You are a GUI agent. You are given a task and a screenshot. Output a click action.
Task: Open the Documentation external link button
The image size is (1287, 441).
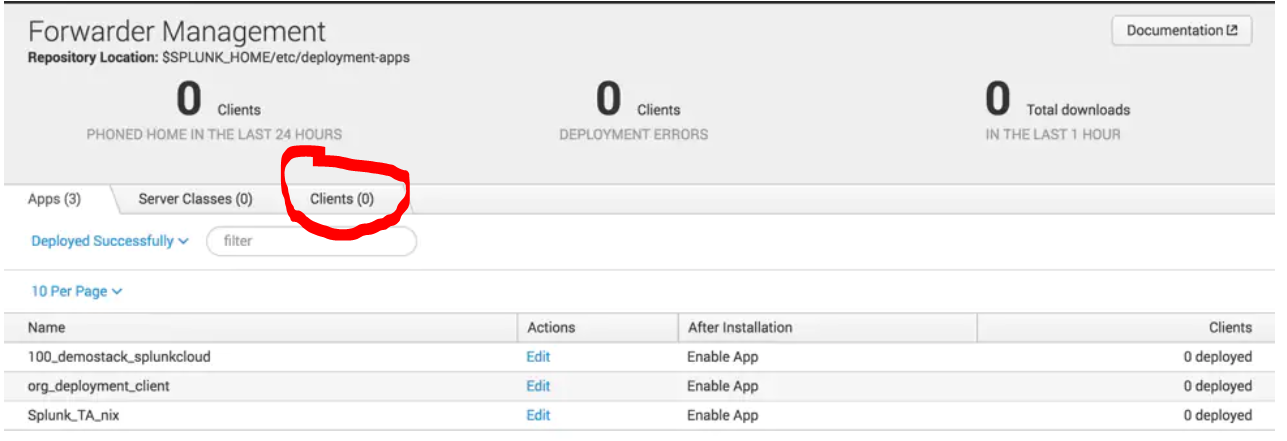[1181, 31]
